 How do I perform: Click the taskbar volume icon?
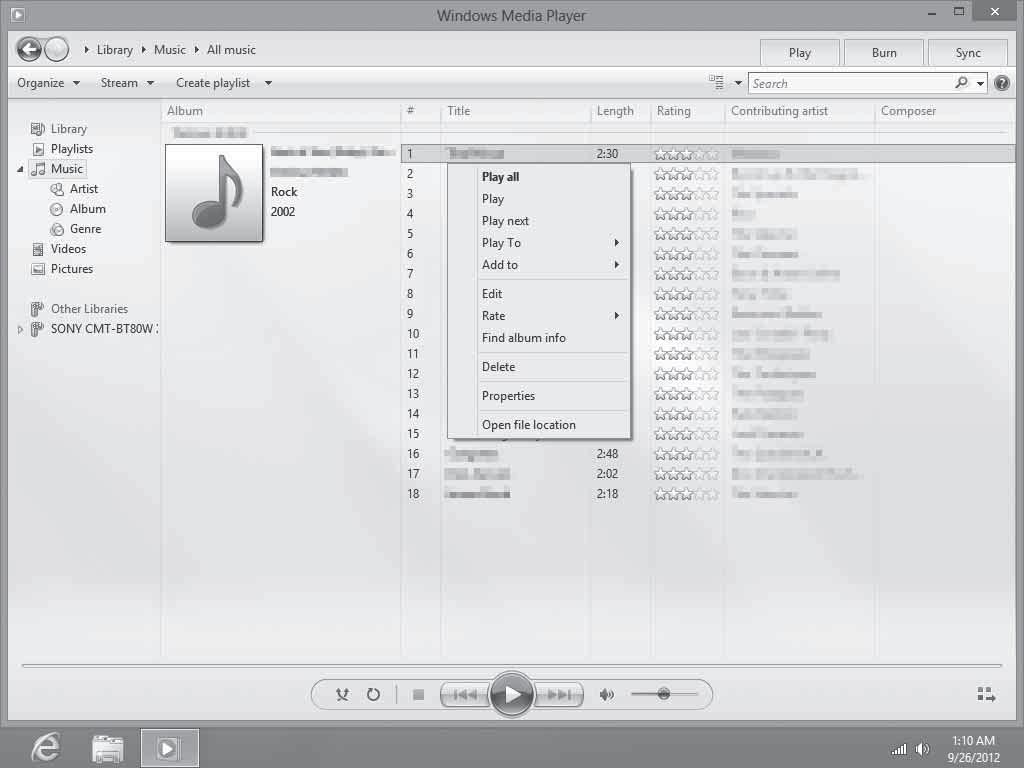tap(922, 749)
